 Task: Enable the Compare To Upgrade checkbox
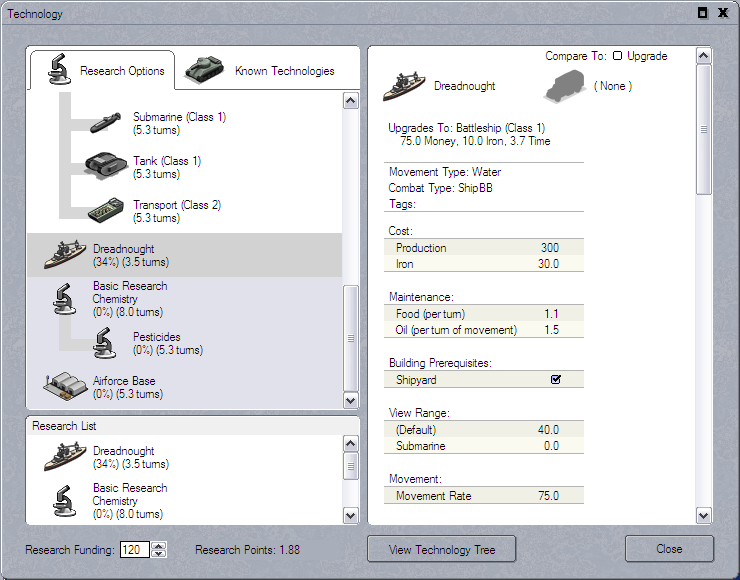point(618,56)
